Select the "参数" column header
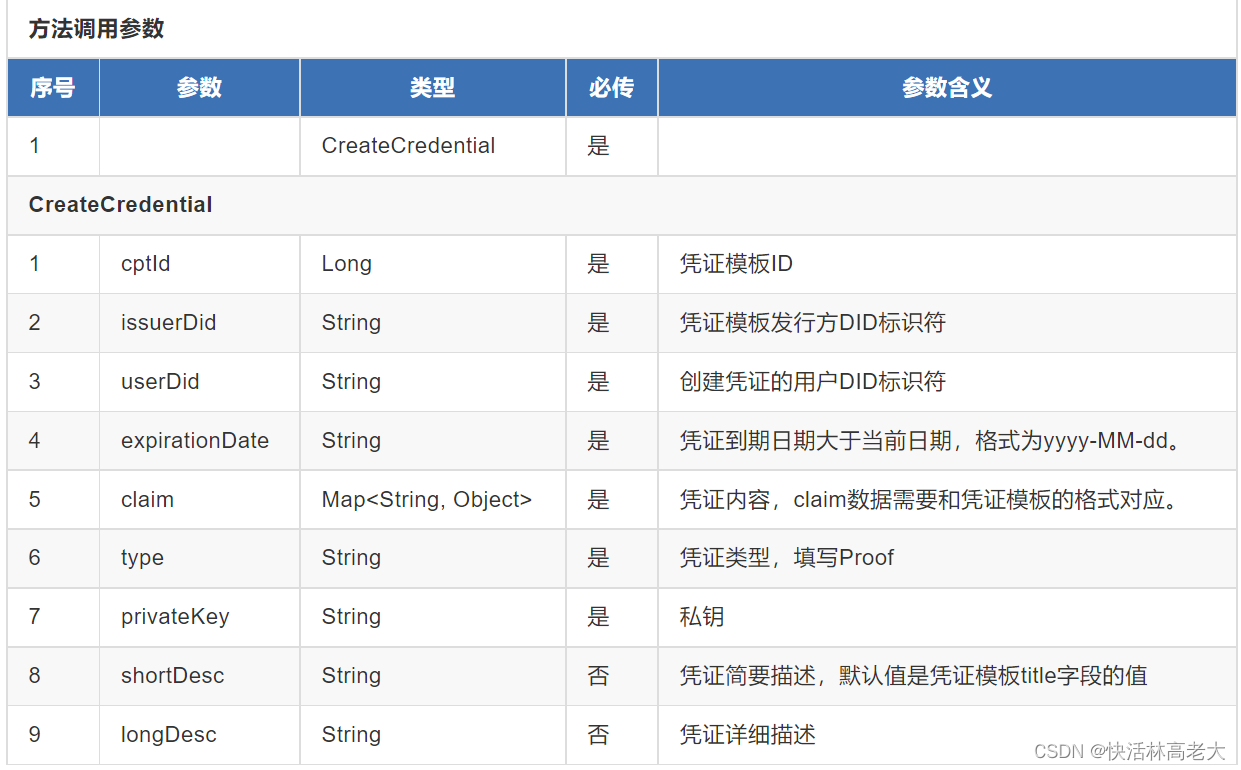 tap(198, 87)
